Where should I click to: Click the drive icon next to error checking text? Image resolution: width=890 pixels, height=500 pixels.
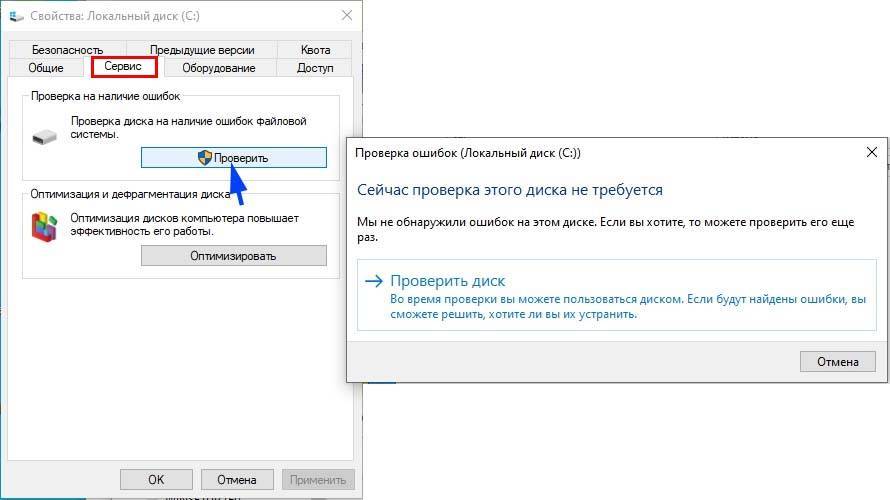[44, 137]
